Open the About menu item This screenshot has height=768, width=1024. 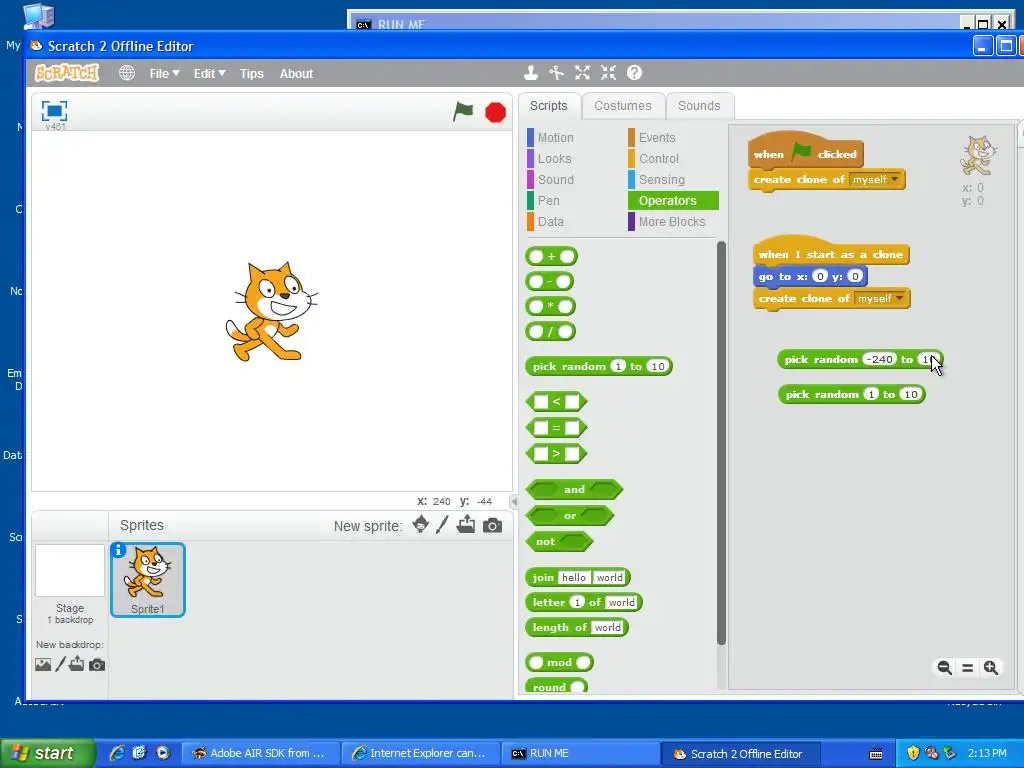point(296,74)
